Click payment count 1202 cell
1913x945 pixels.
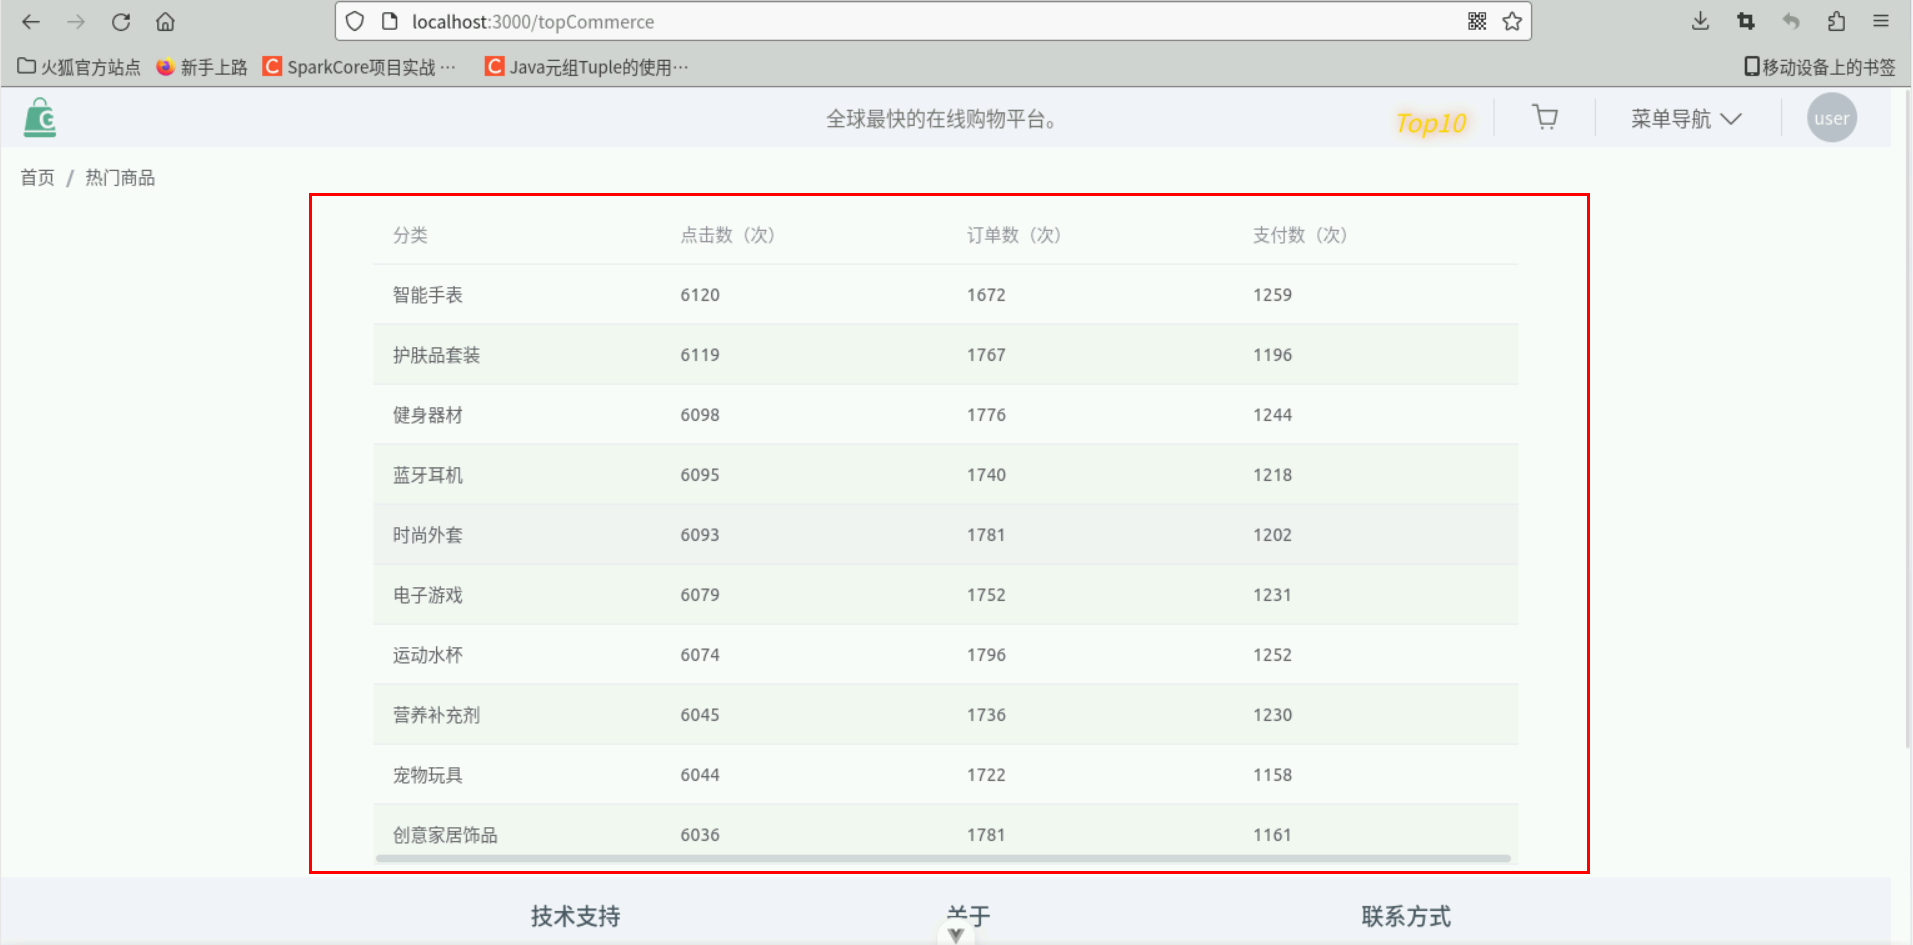[1273, 535]
